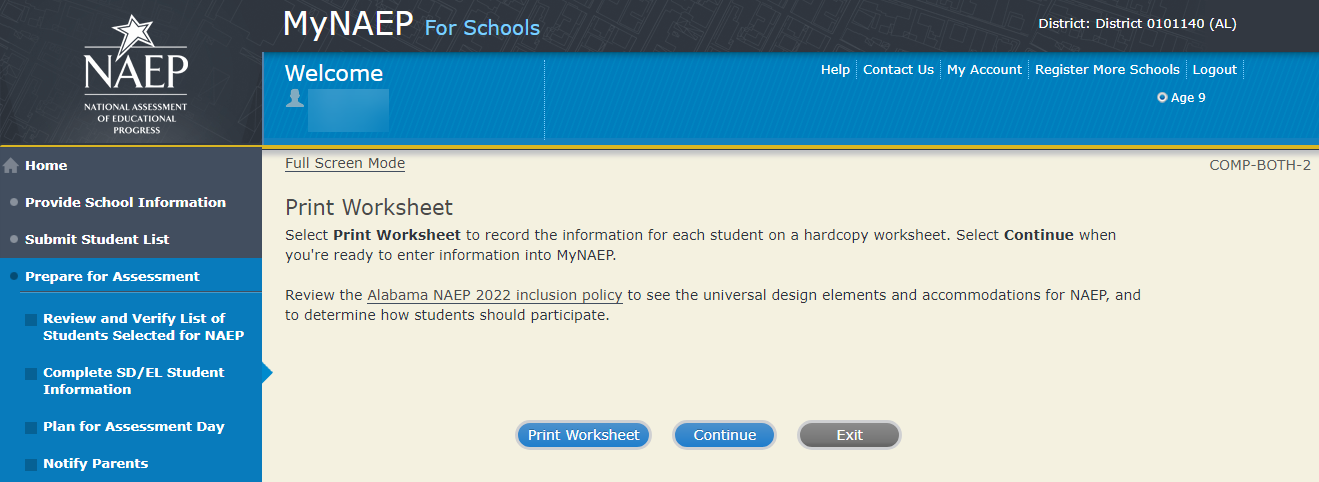Open the Help menu item
Screen dimensions: 1319x482
click(x=835, y=70)
